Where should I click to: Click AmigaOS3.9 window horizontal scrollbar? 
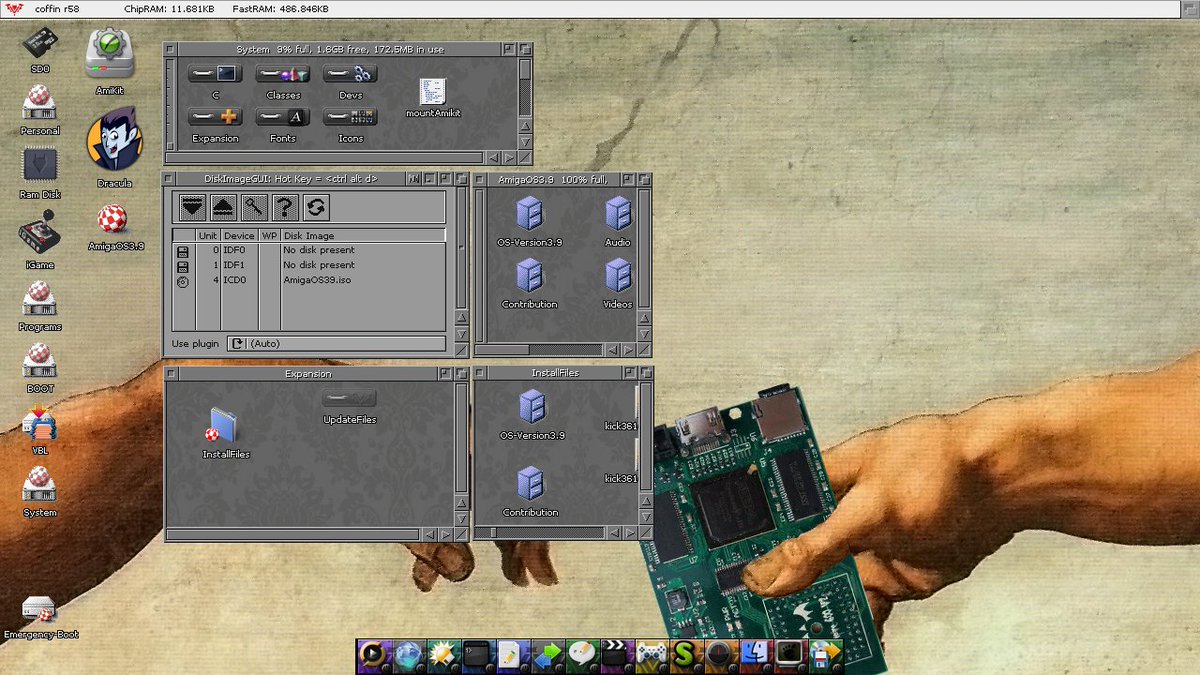tap(540, 349)
